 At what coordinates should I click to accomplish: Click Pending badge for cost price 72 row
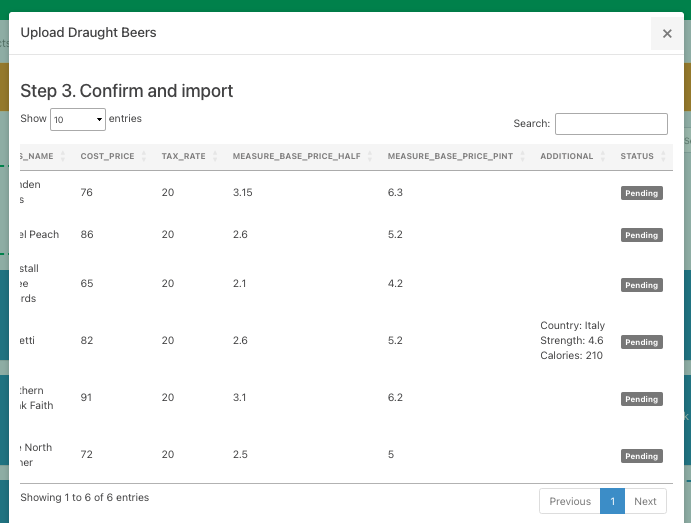641,456
